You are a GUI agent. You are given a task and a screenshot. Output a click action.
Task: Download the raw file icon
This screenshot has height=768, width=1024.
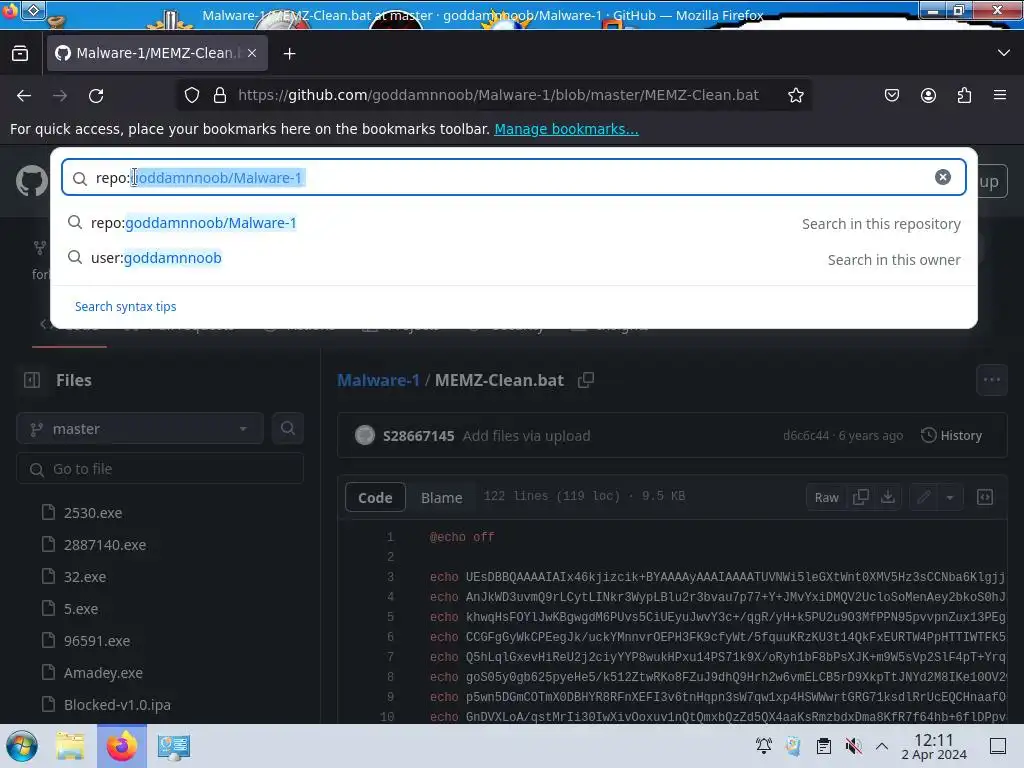coord(888,498)
